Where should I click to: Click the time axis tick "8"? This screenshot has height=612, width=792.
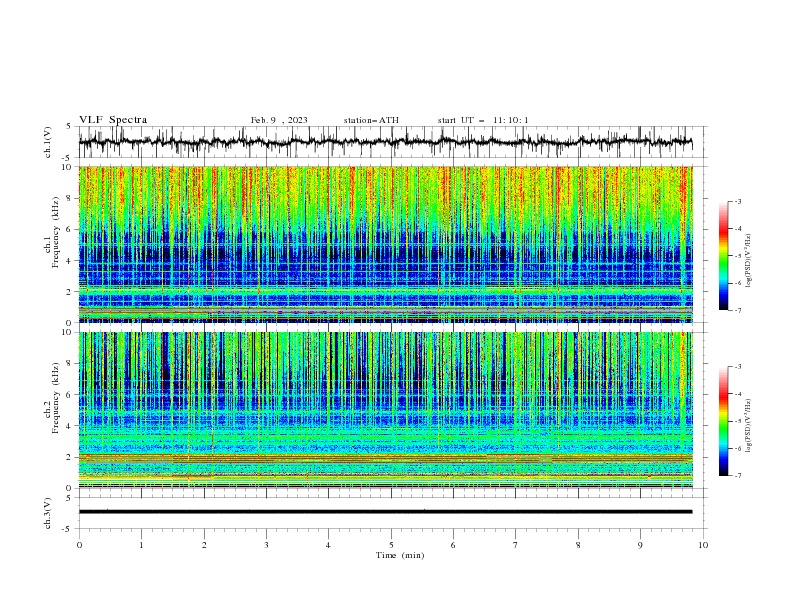(x=578, y=545)
